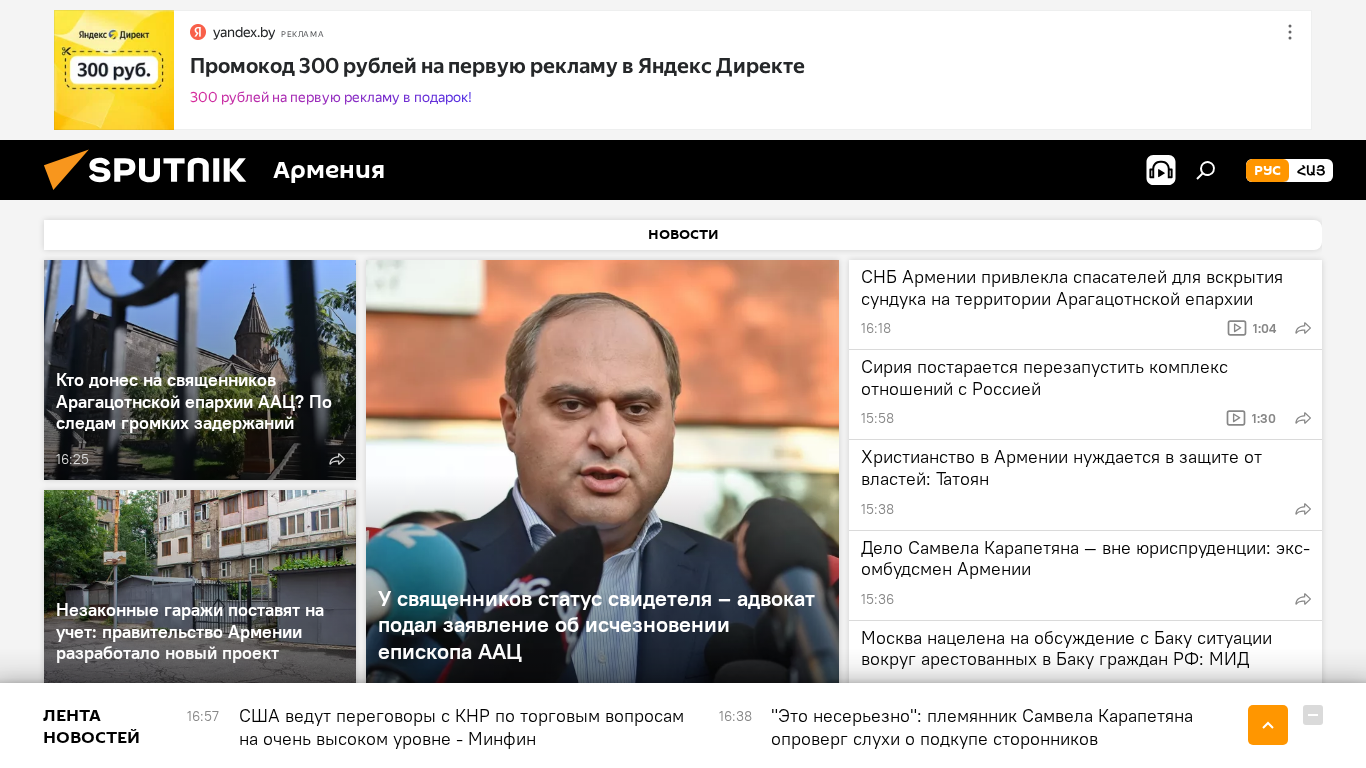The width and height of the screenshot is (1366, 768).
Task: Open the НОВОСТИ section tab
Action: point(683,235)
